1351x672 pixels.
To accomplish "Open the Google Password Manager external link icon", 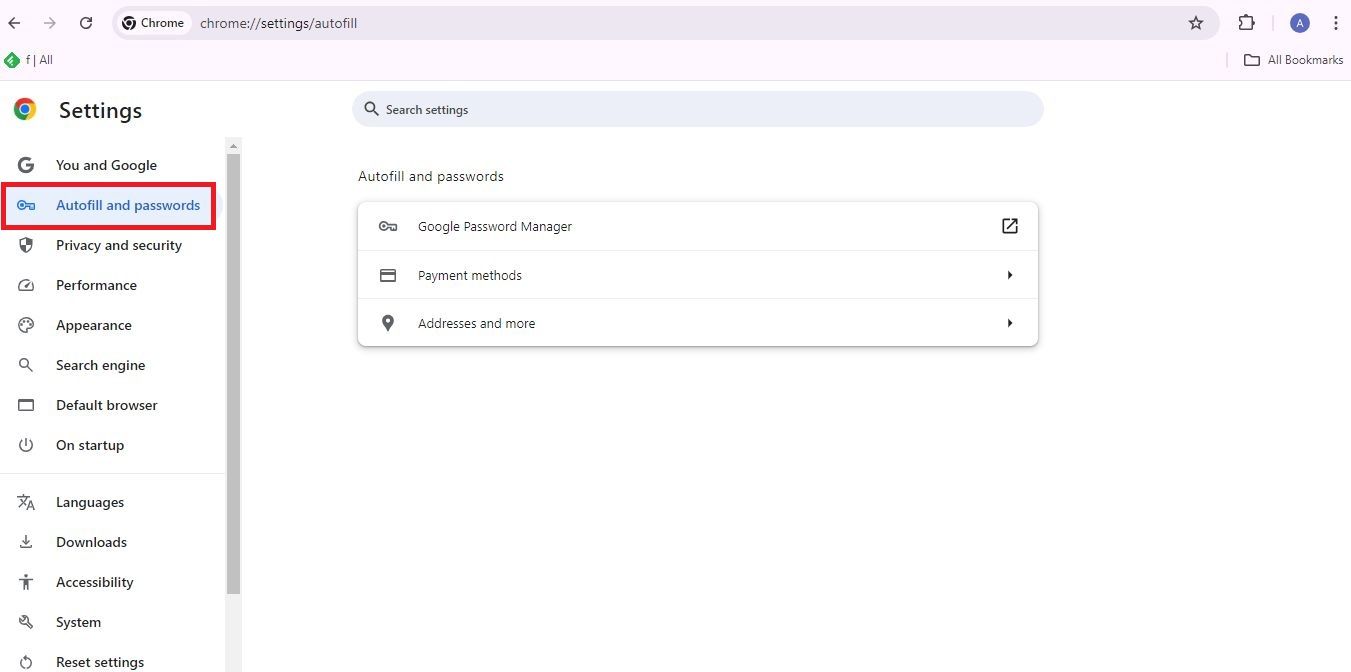I will coord(1009,226).
